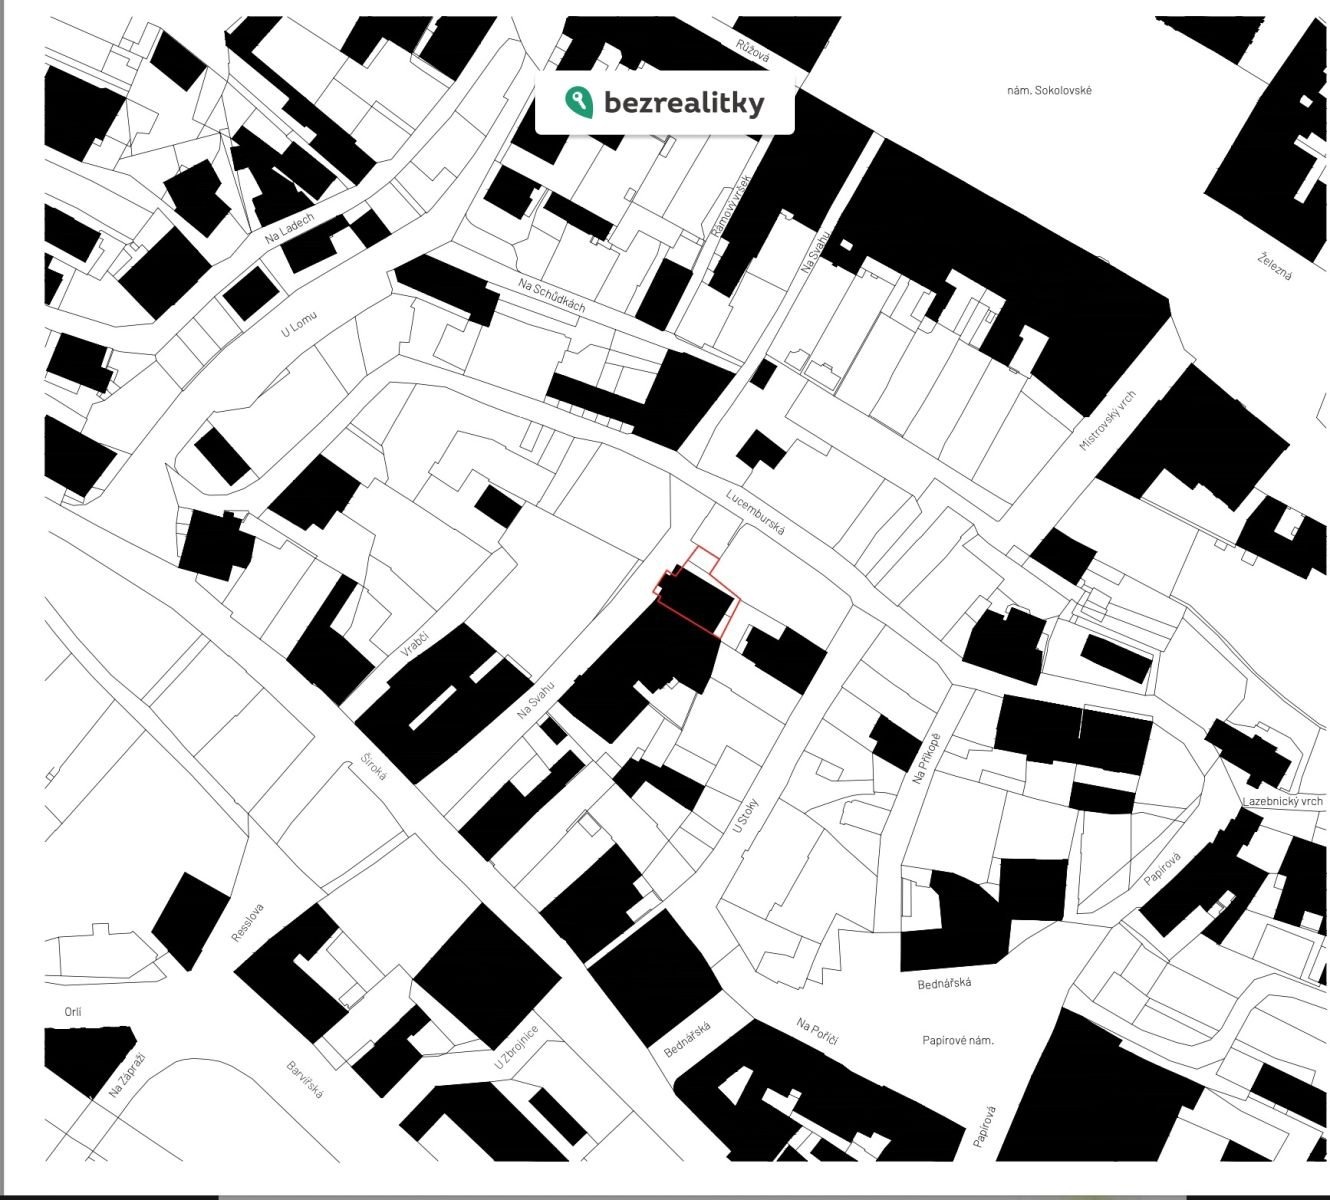Select the red-outlined parcel on the map
Viewport: 1330px width, 1200px height.
click(699, 596)
